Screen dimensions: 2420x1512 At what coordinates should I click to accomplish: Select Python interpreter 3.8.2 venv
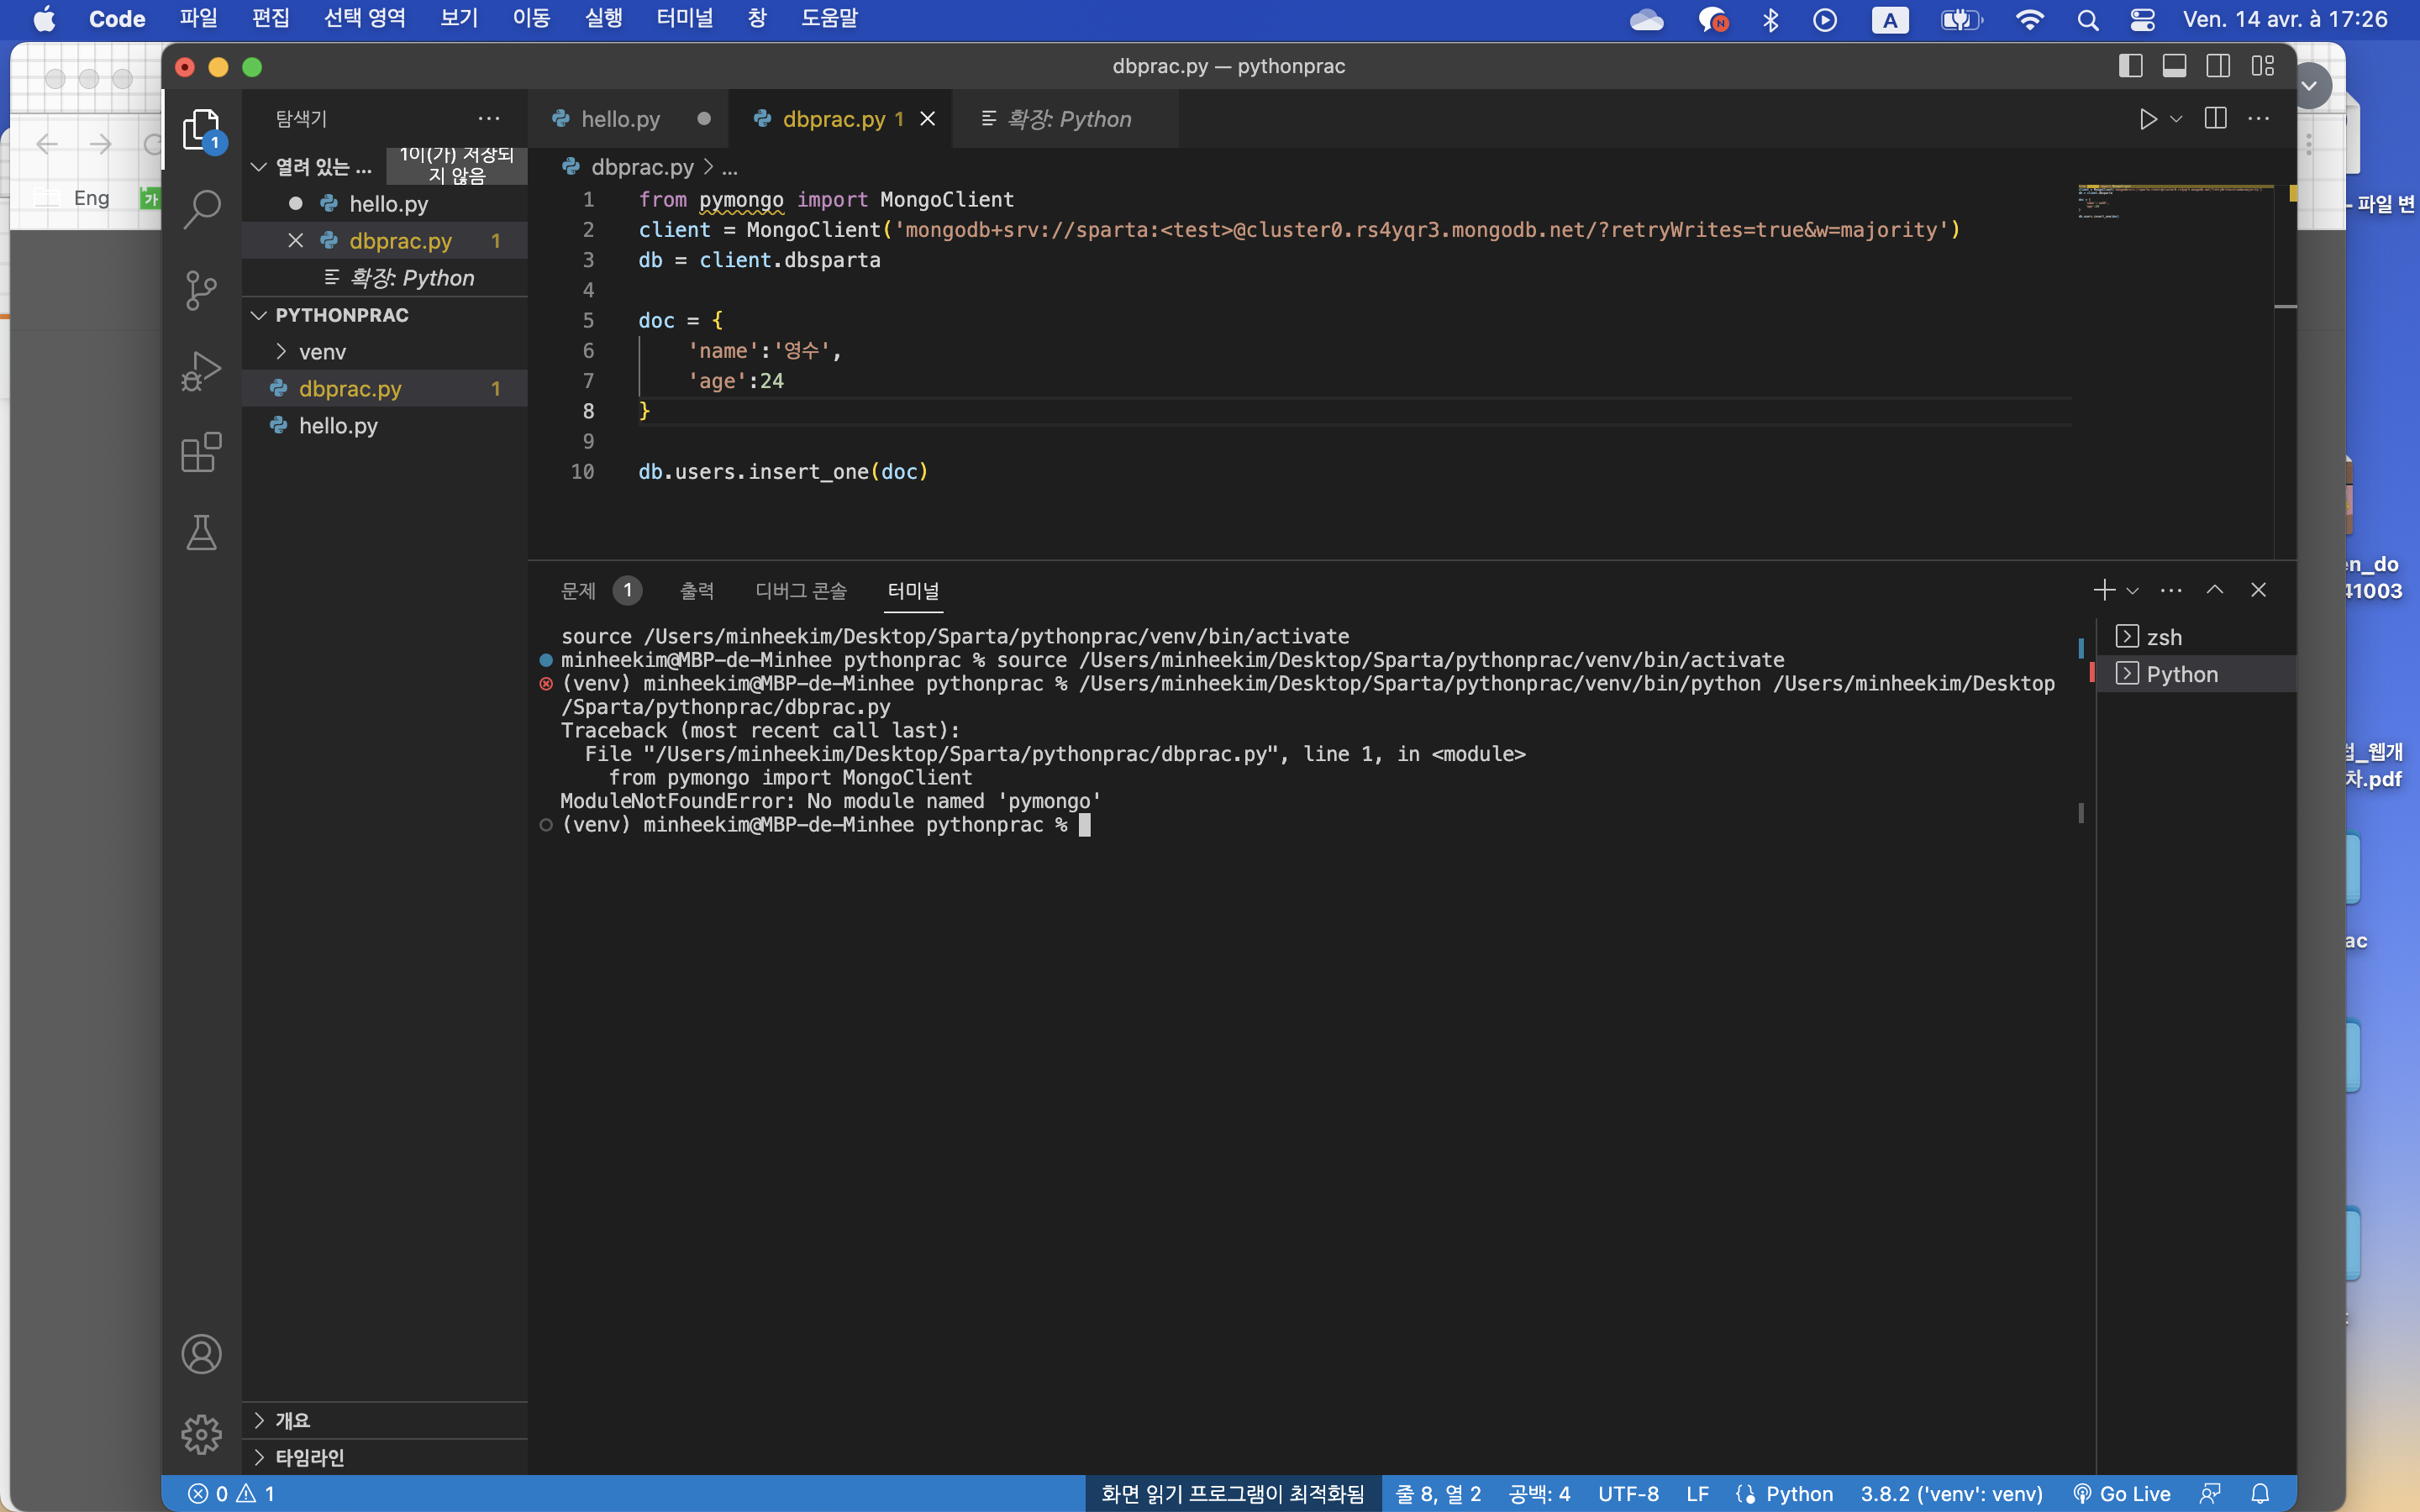[1951, 1494]
